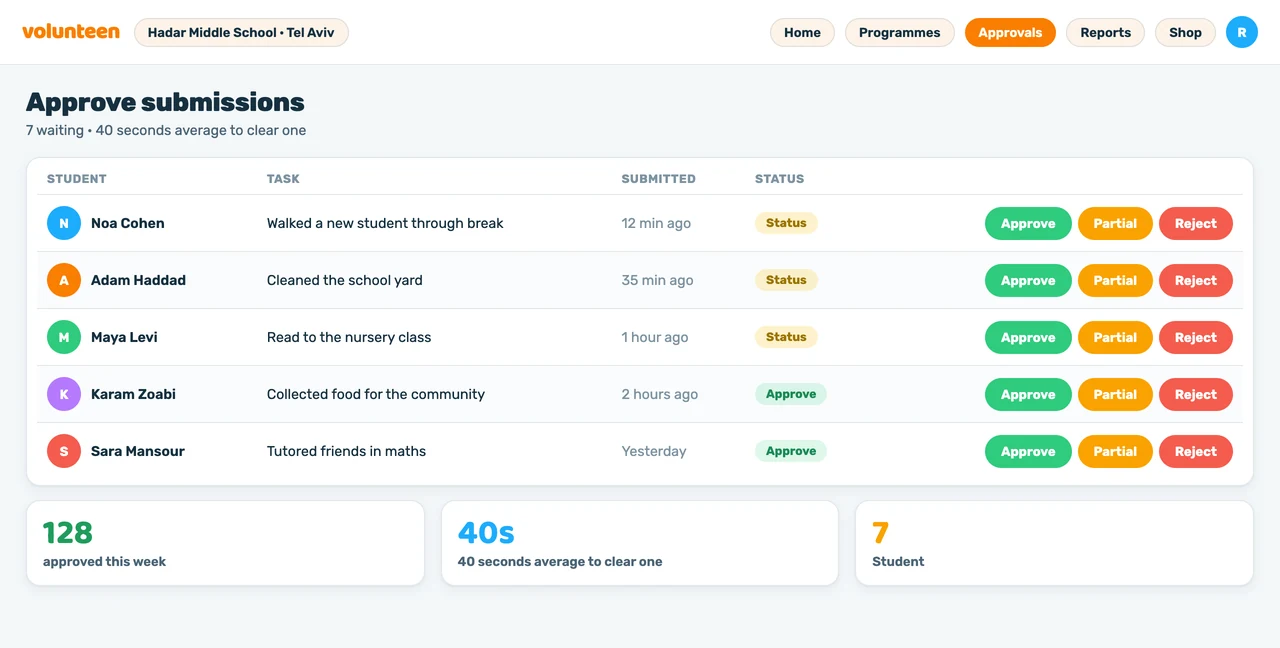1280x648 pixels.
Task: Reject Maya Levi's submission
Action: [x=1196, y=337]
